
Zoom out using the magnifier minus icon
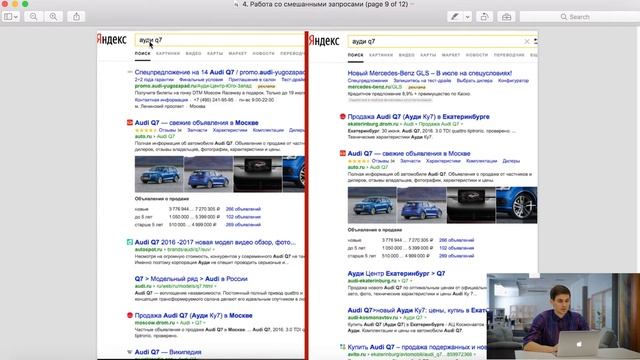33,17
